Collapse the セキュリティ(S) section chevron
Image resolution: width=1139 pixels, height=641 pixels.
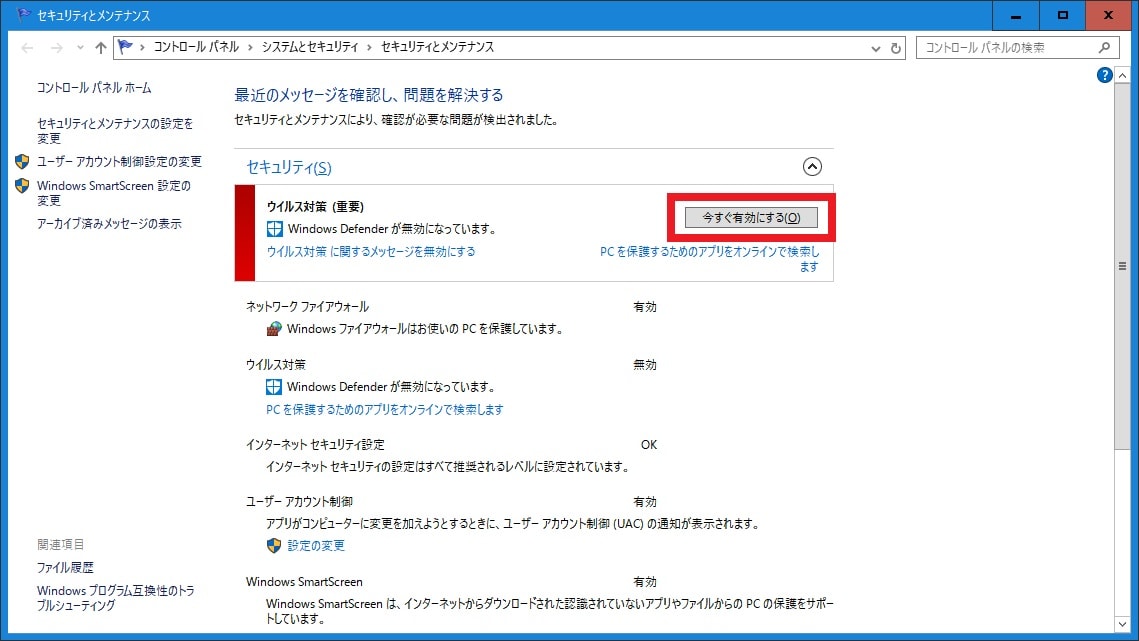812,166
